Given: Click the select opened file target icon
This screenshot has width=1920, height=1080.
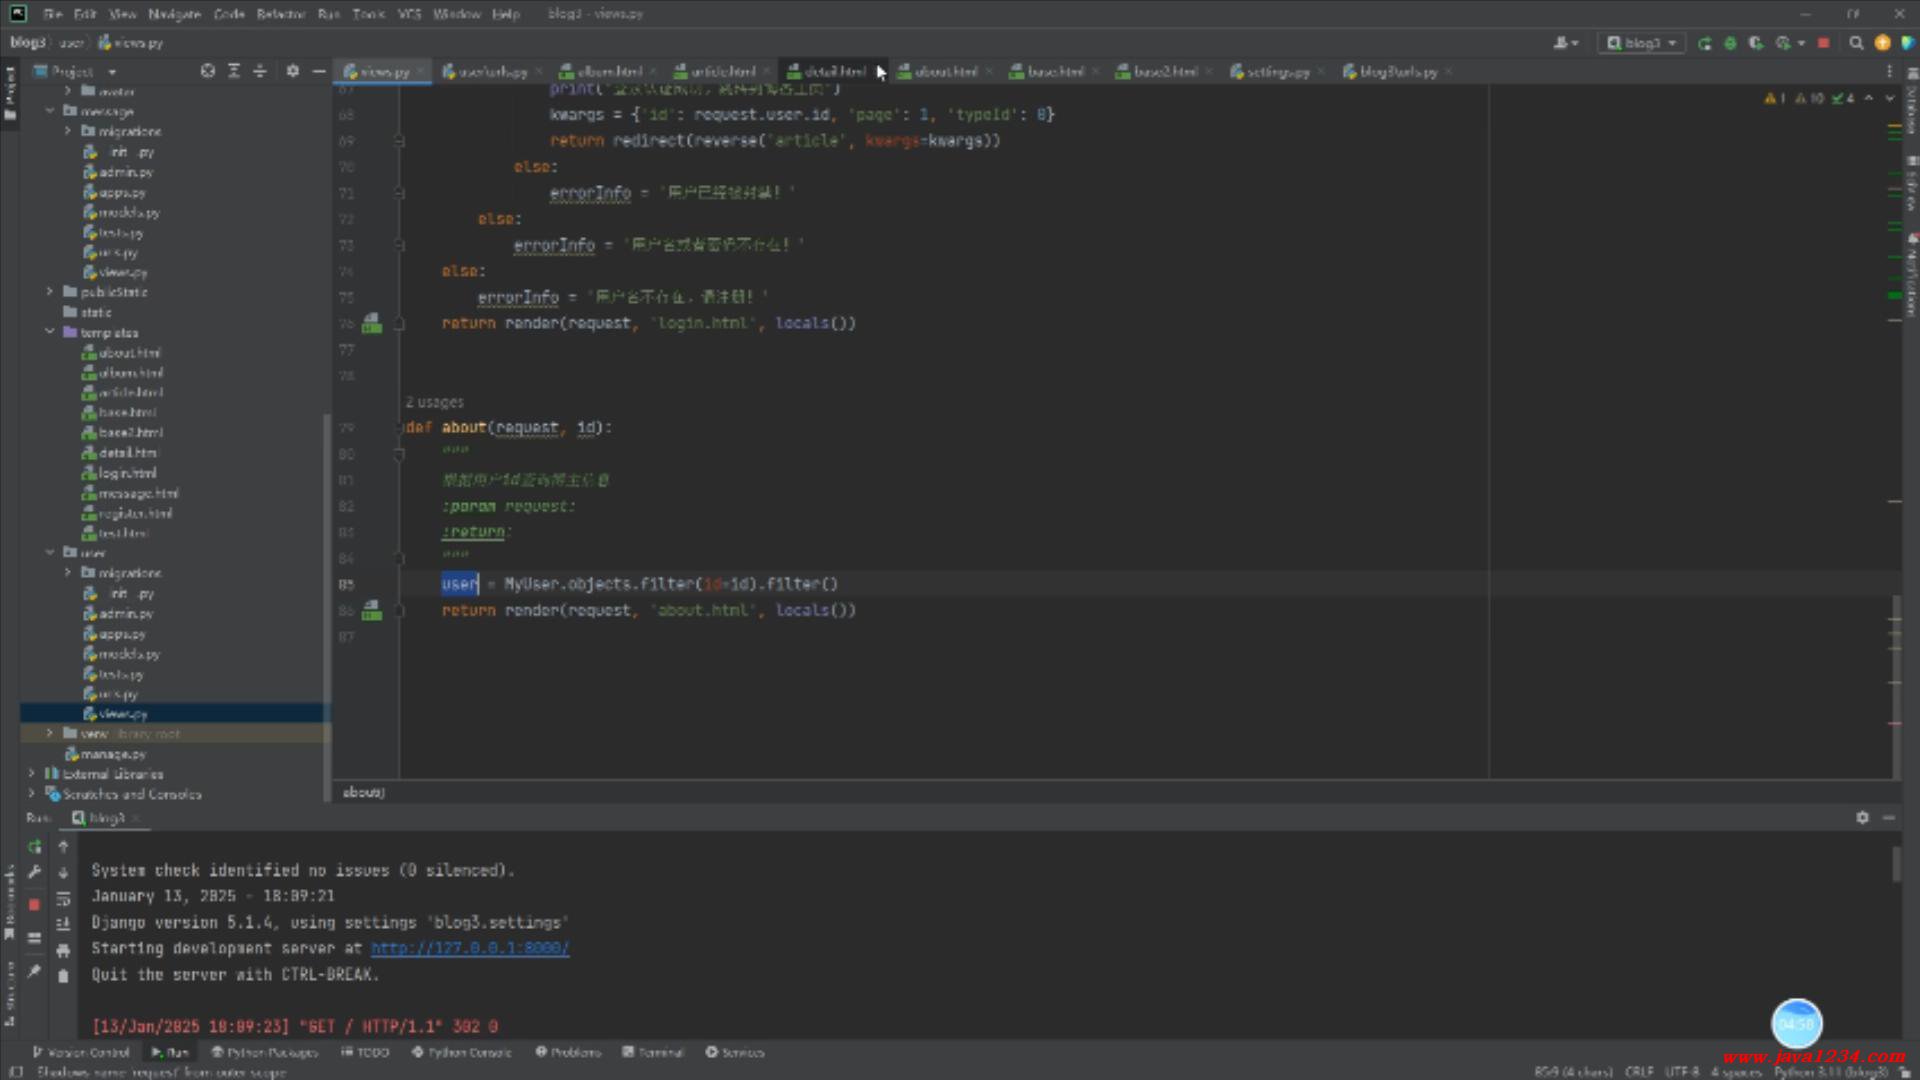Looking at the screenshot, I should click(x=207, y=71).
